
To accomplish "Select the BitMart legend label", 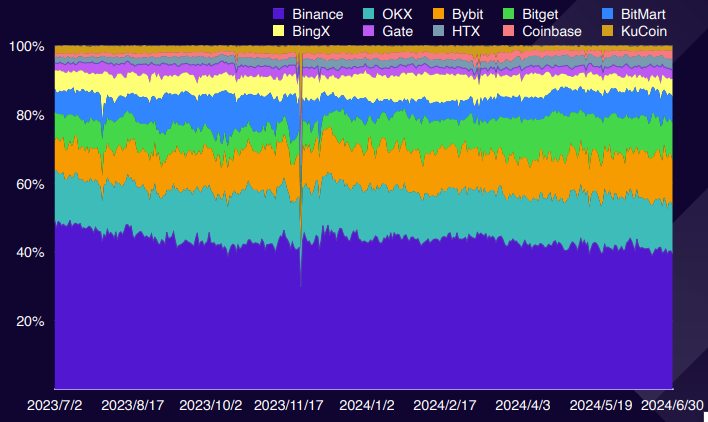I will tap(643, 14).
